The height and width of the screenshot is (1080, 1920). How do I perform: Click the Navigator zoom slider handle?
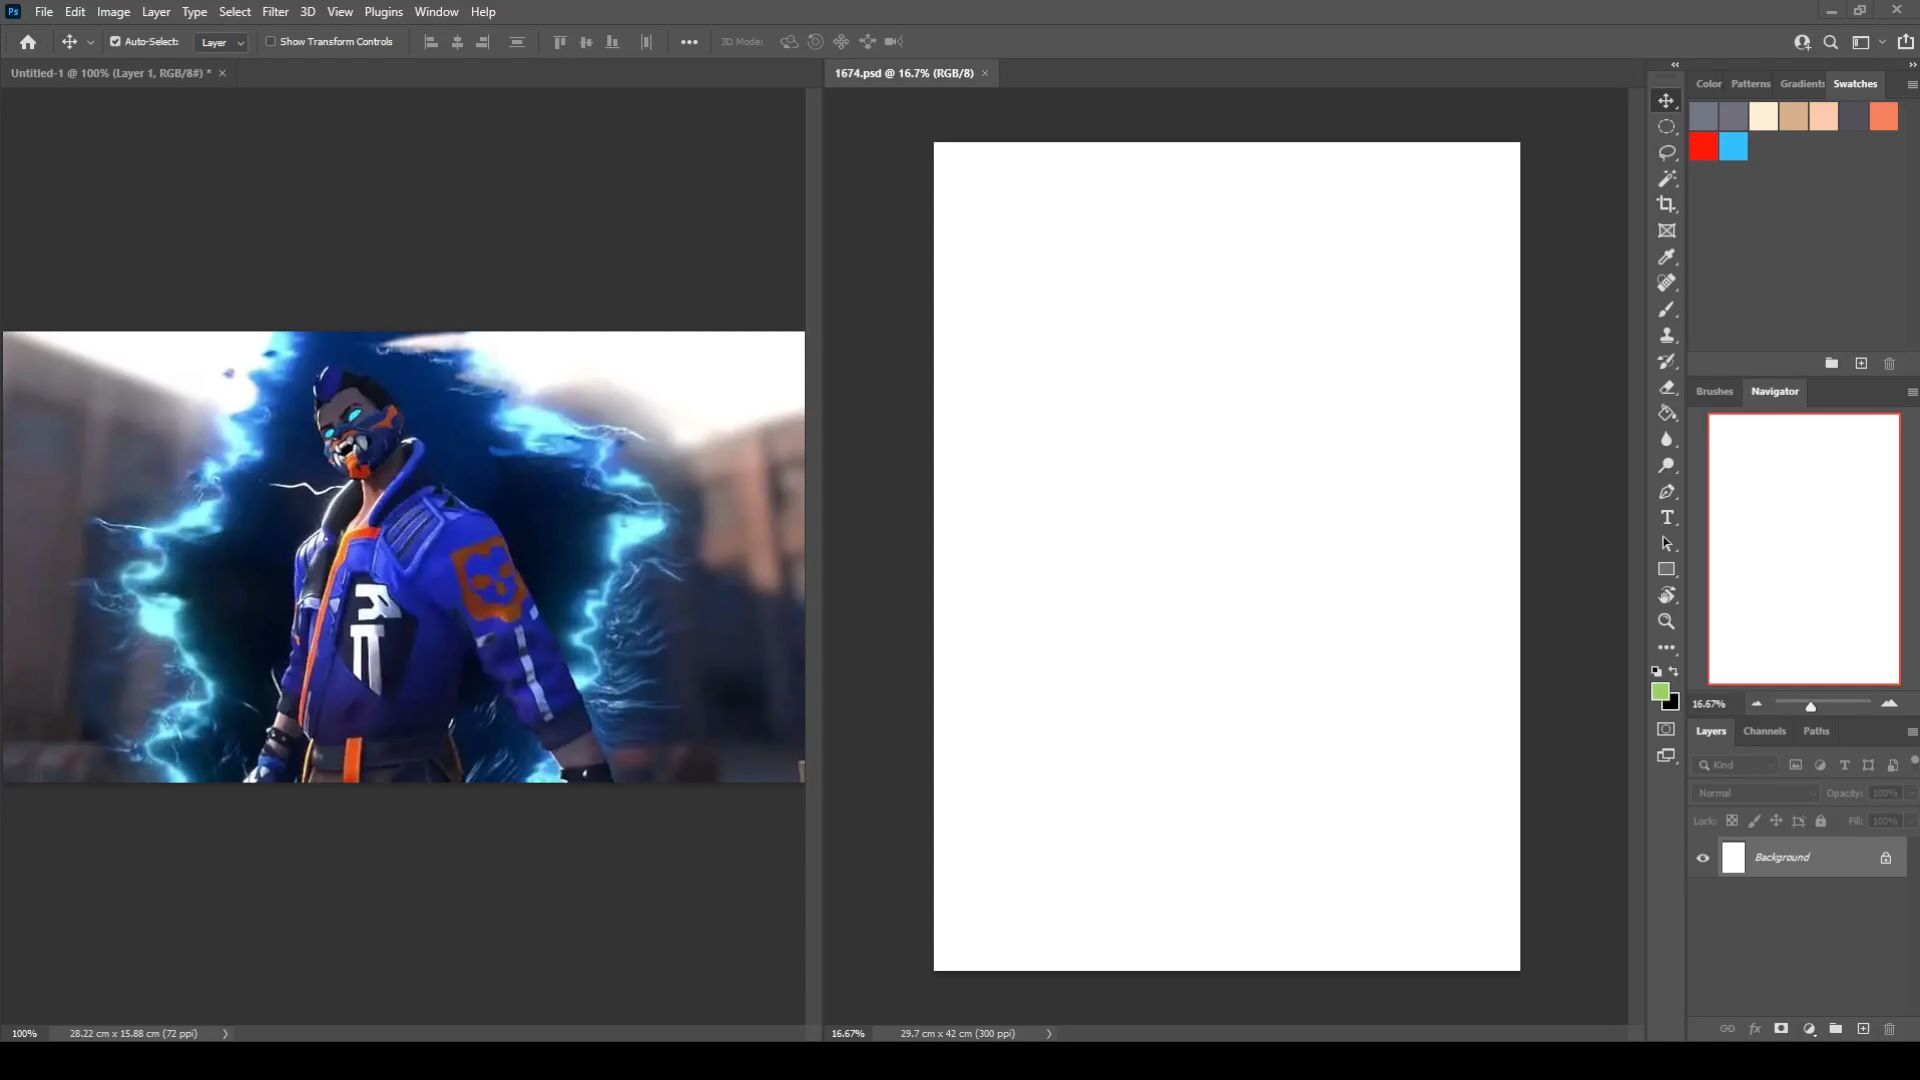1810,706
